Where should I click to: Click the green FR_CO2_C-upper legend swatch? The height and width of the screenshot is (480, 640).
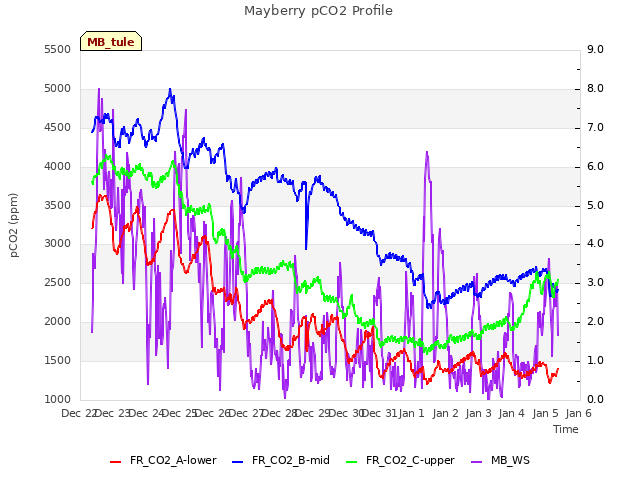(351, 461)
